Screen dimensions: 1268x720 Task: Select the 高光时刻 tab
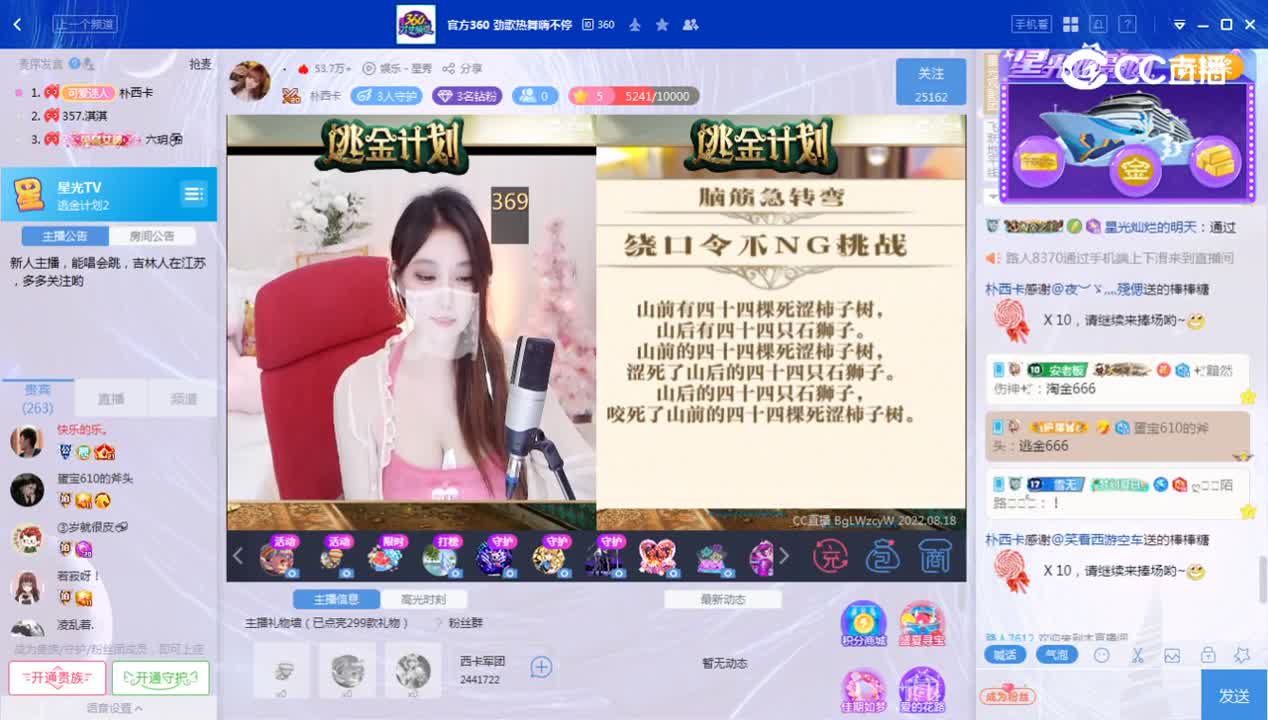(423, 599)
